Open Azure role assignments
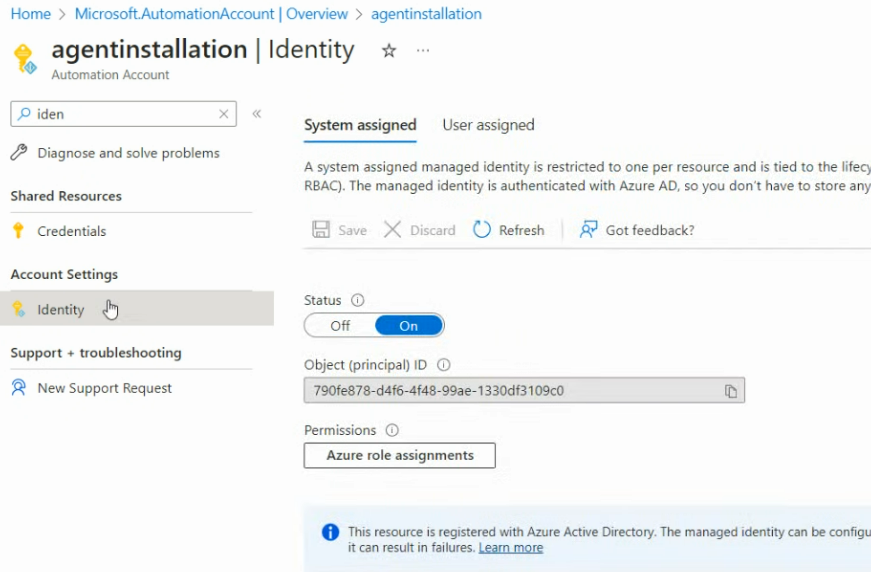 400,455
